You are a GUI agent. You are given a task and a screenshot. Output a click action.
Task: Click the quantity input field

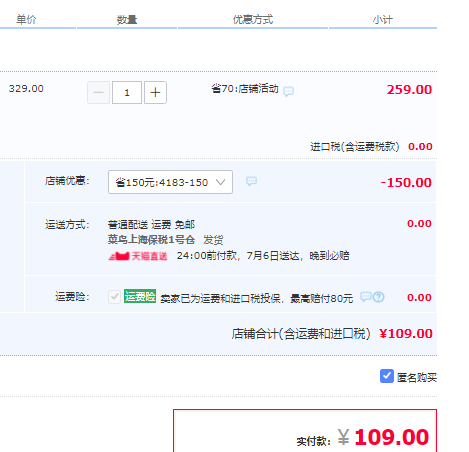coord(127,92)
